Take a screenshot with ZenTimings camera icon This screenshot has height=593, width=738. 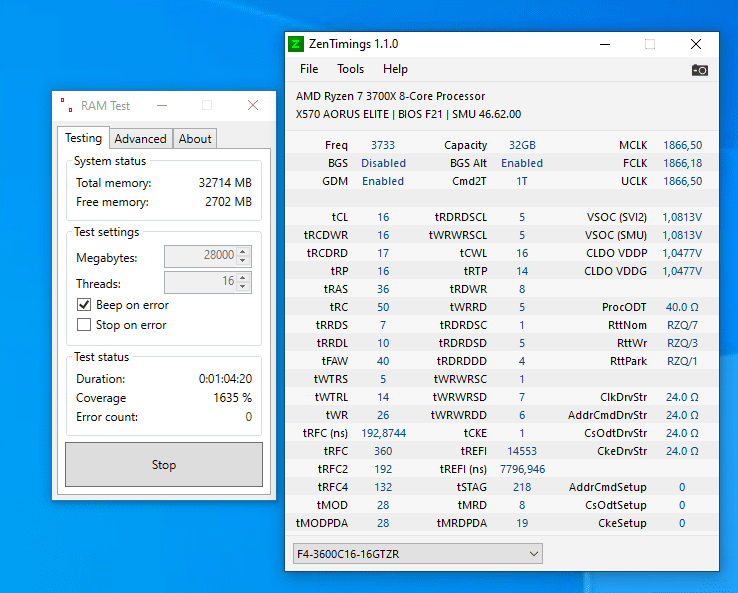click(699, 70)
